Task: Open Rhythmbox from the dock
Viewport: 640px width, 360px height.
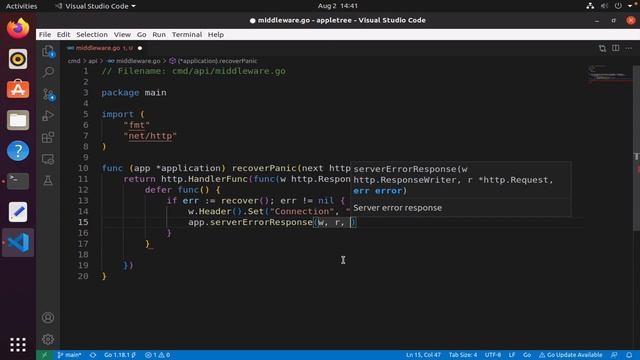Action: click(18, 59)
